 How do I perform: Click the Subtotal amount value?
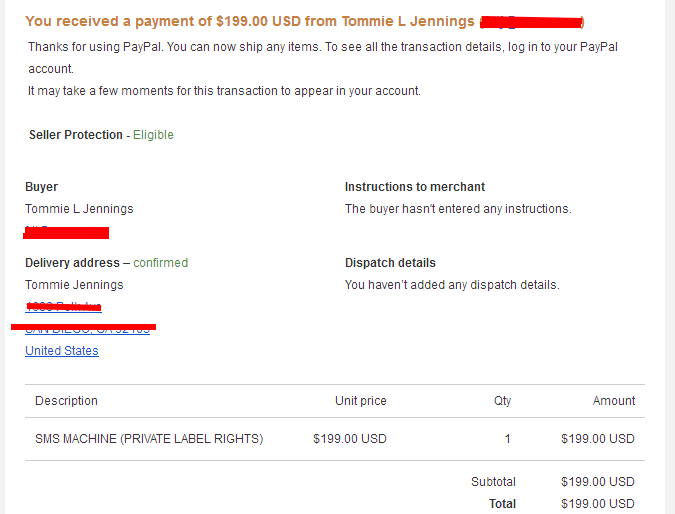point(598,482)
